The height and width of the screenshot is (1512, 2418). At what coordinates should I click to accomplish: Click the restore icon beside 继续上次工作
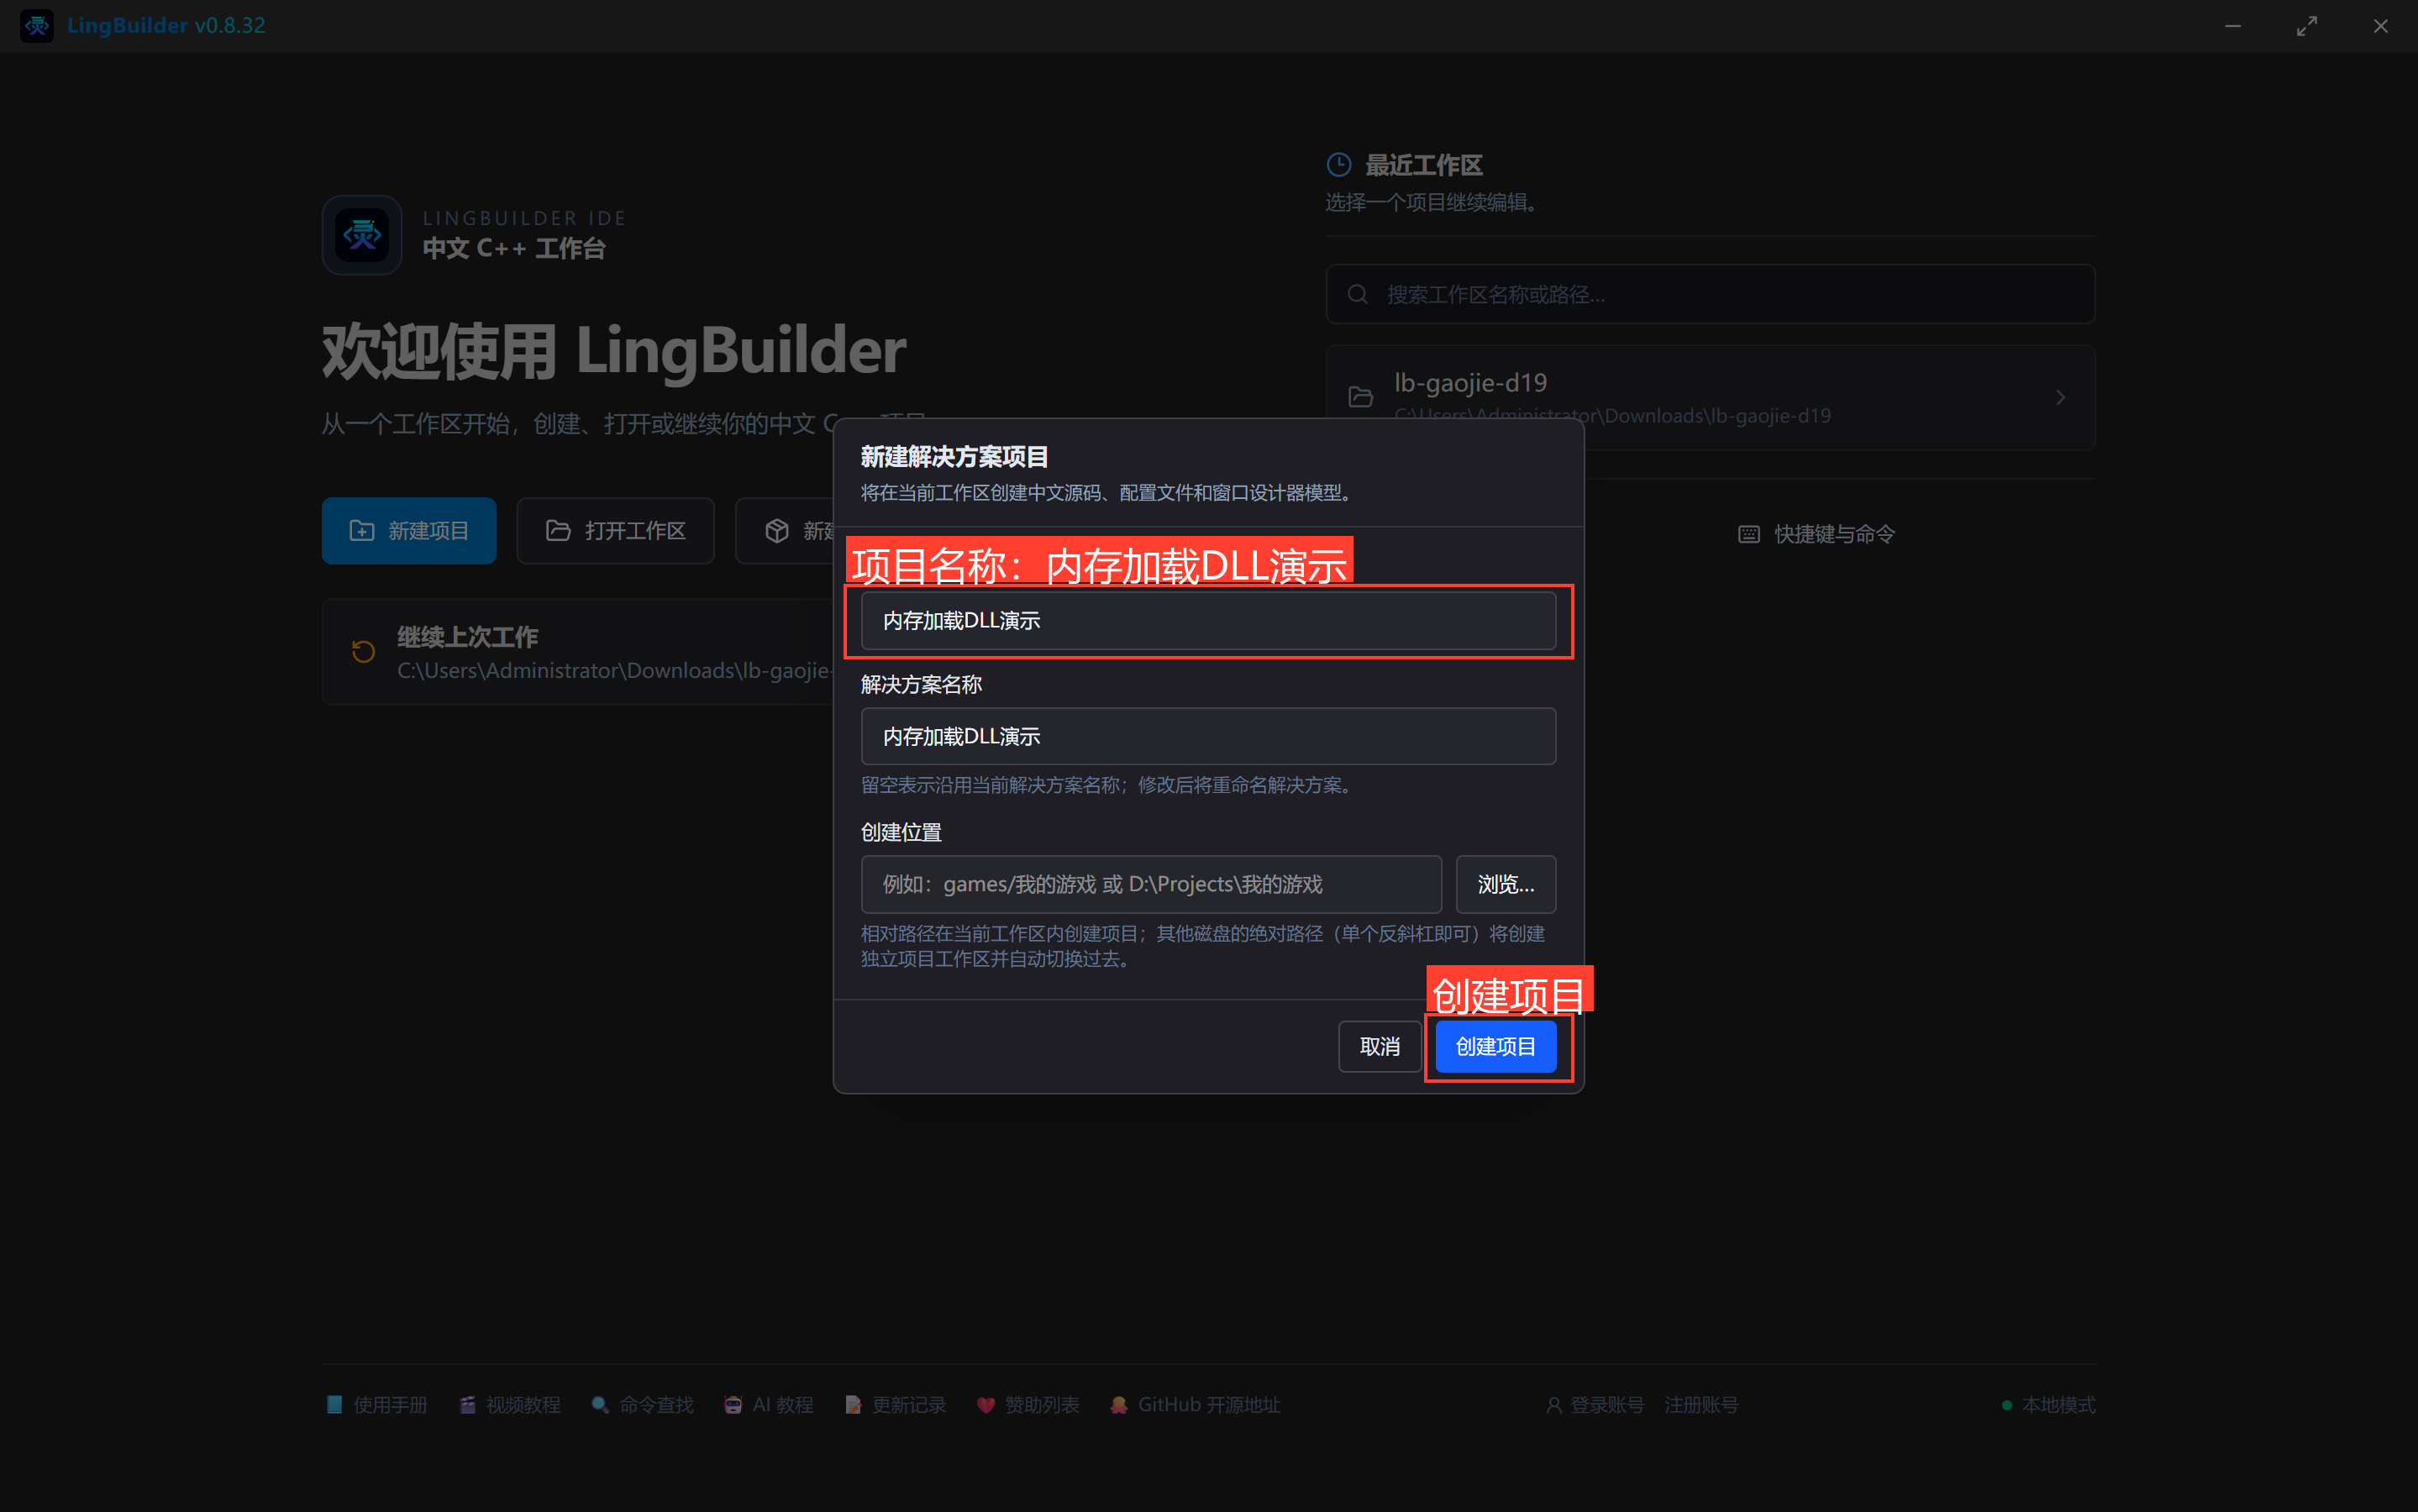click(x=364, y=652)
